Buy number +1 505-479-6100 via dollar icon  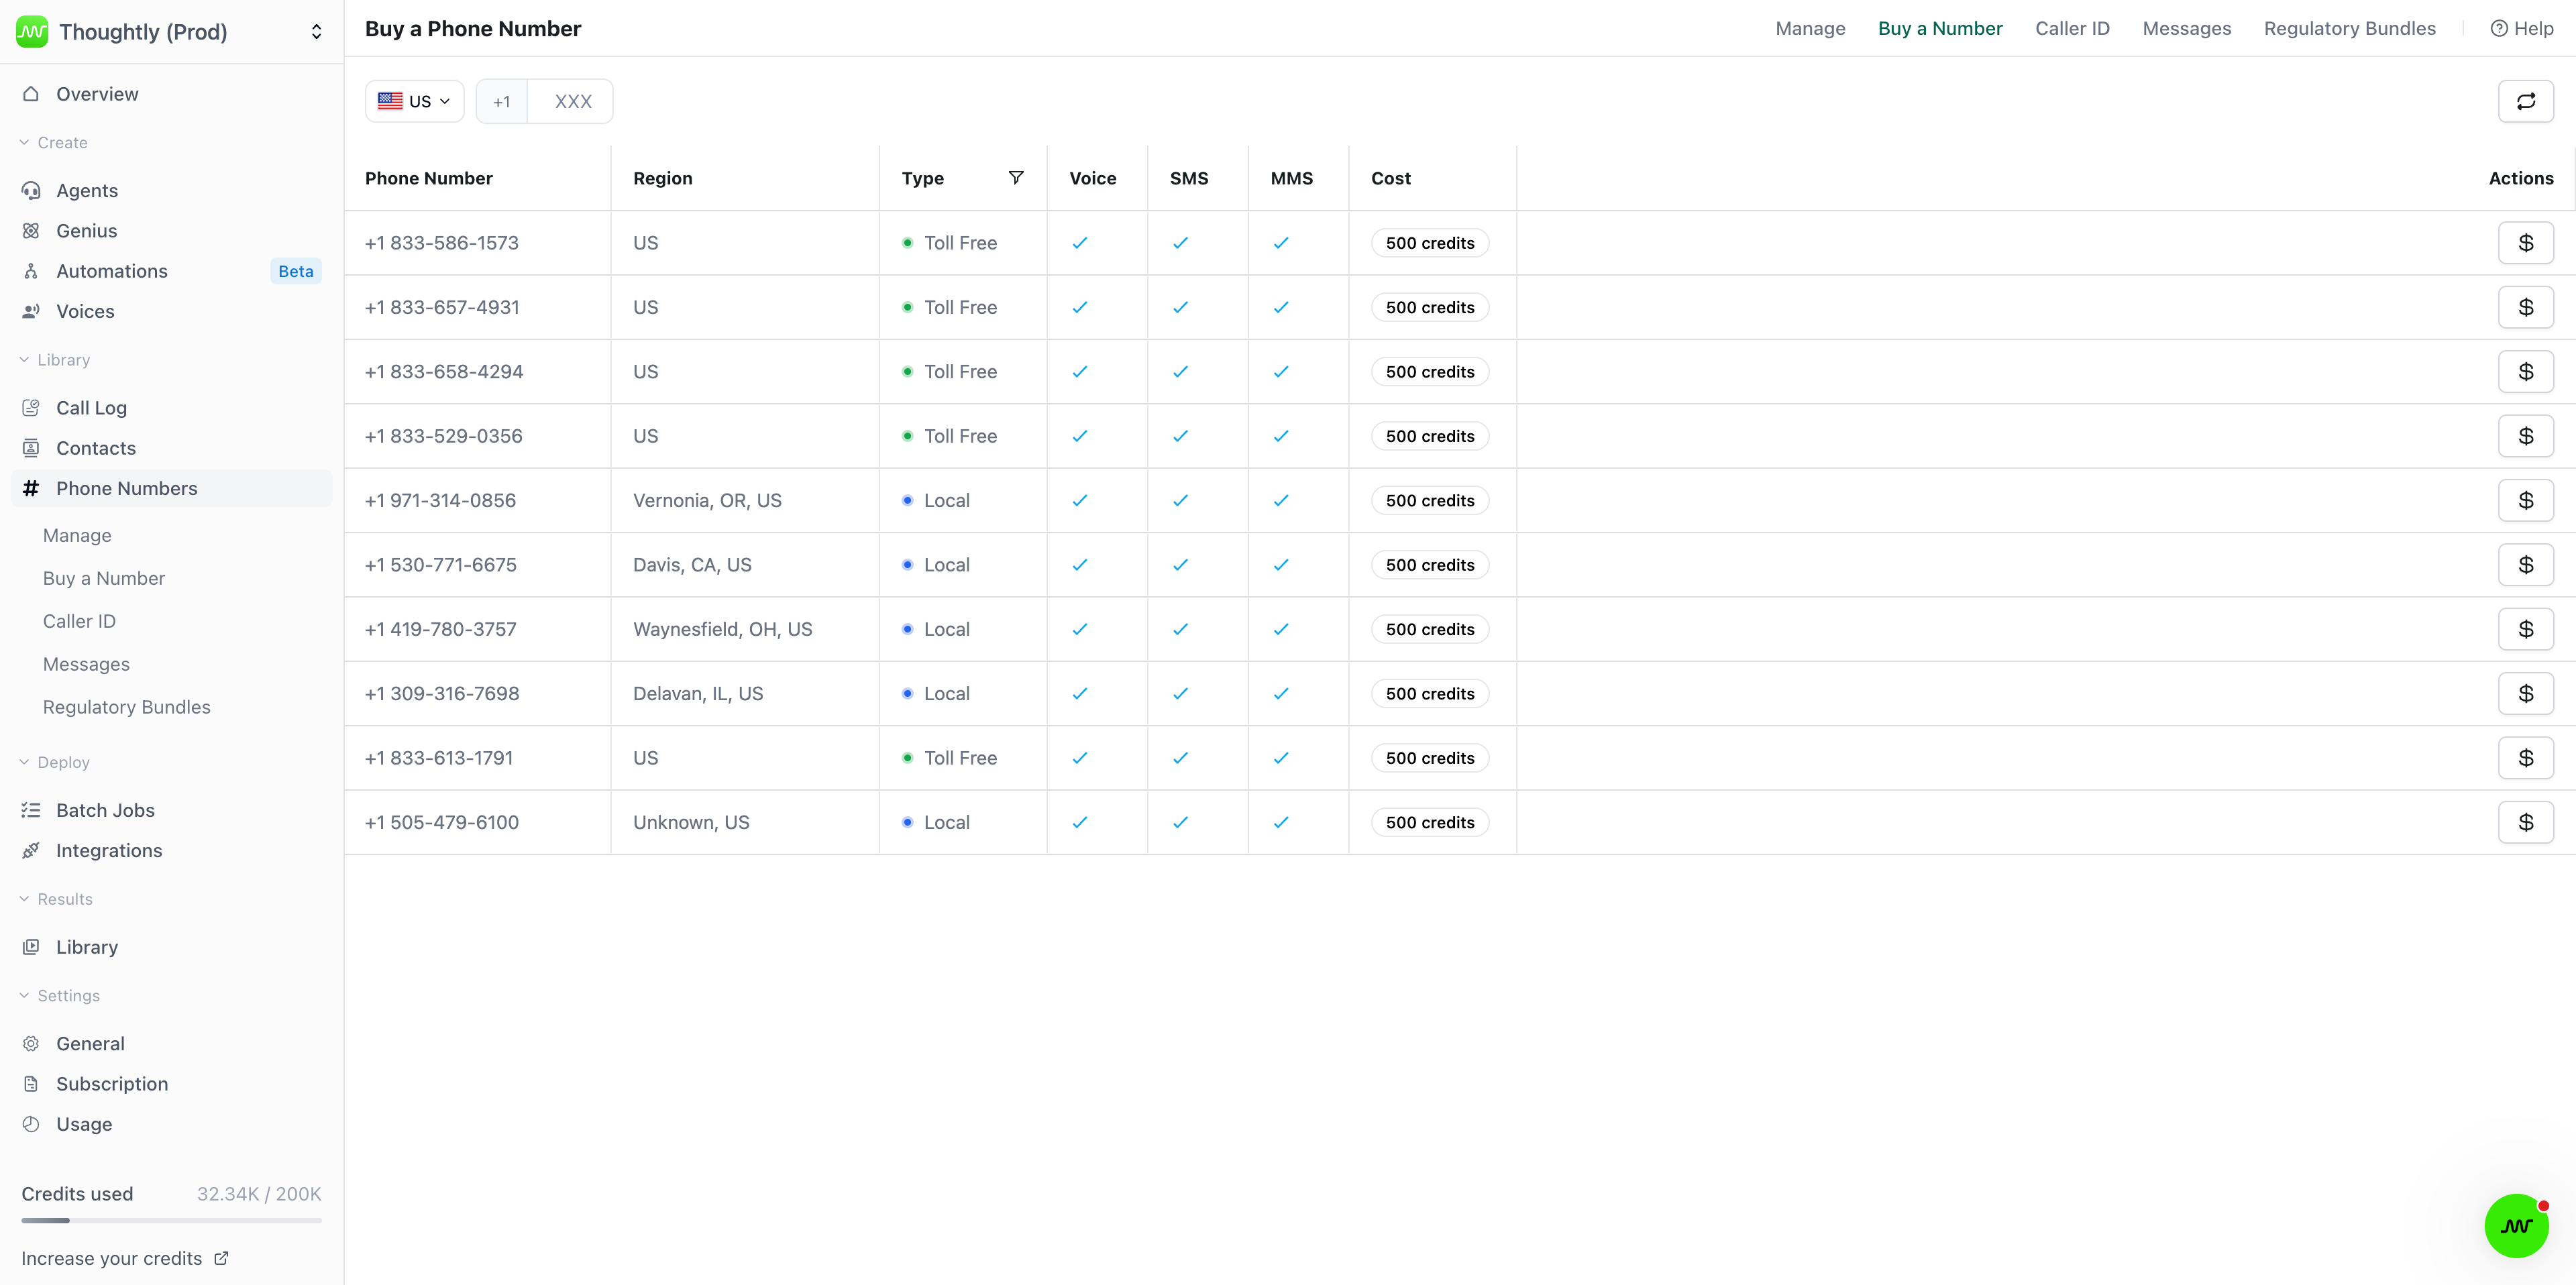pos(2525,822)
